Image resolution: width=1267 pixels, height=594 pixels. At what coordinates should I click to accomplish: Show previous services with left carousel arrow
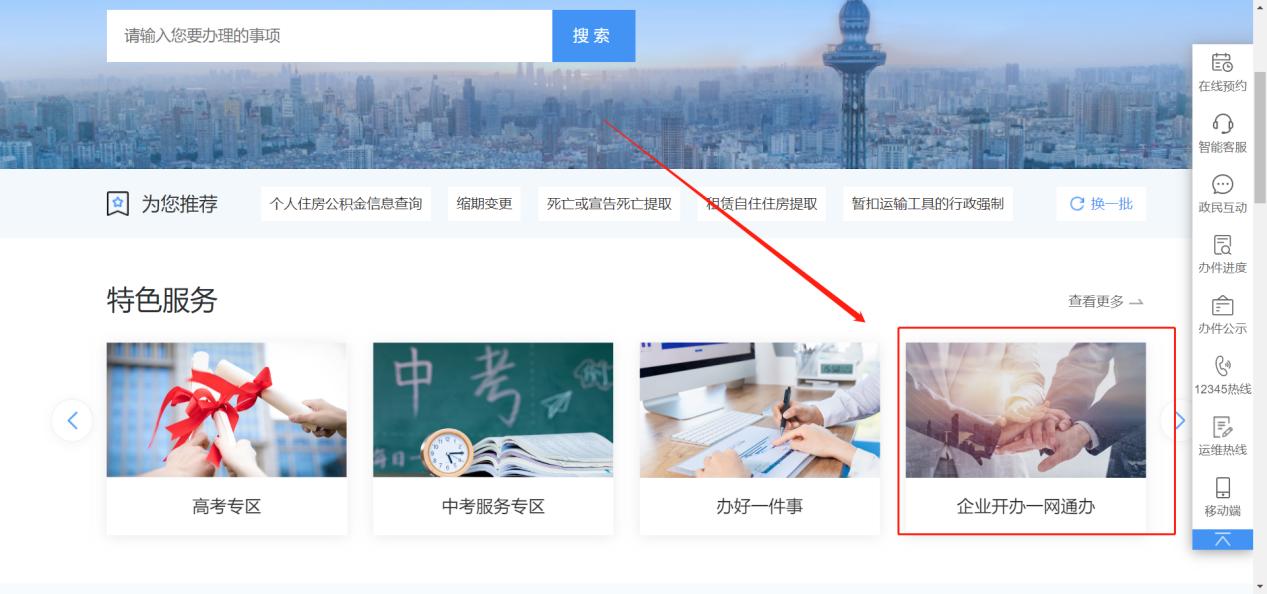pos(72,421)
